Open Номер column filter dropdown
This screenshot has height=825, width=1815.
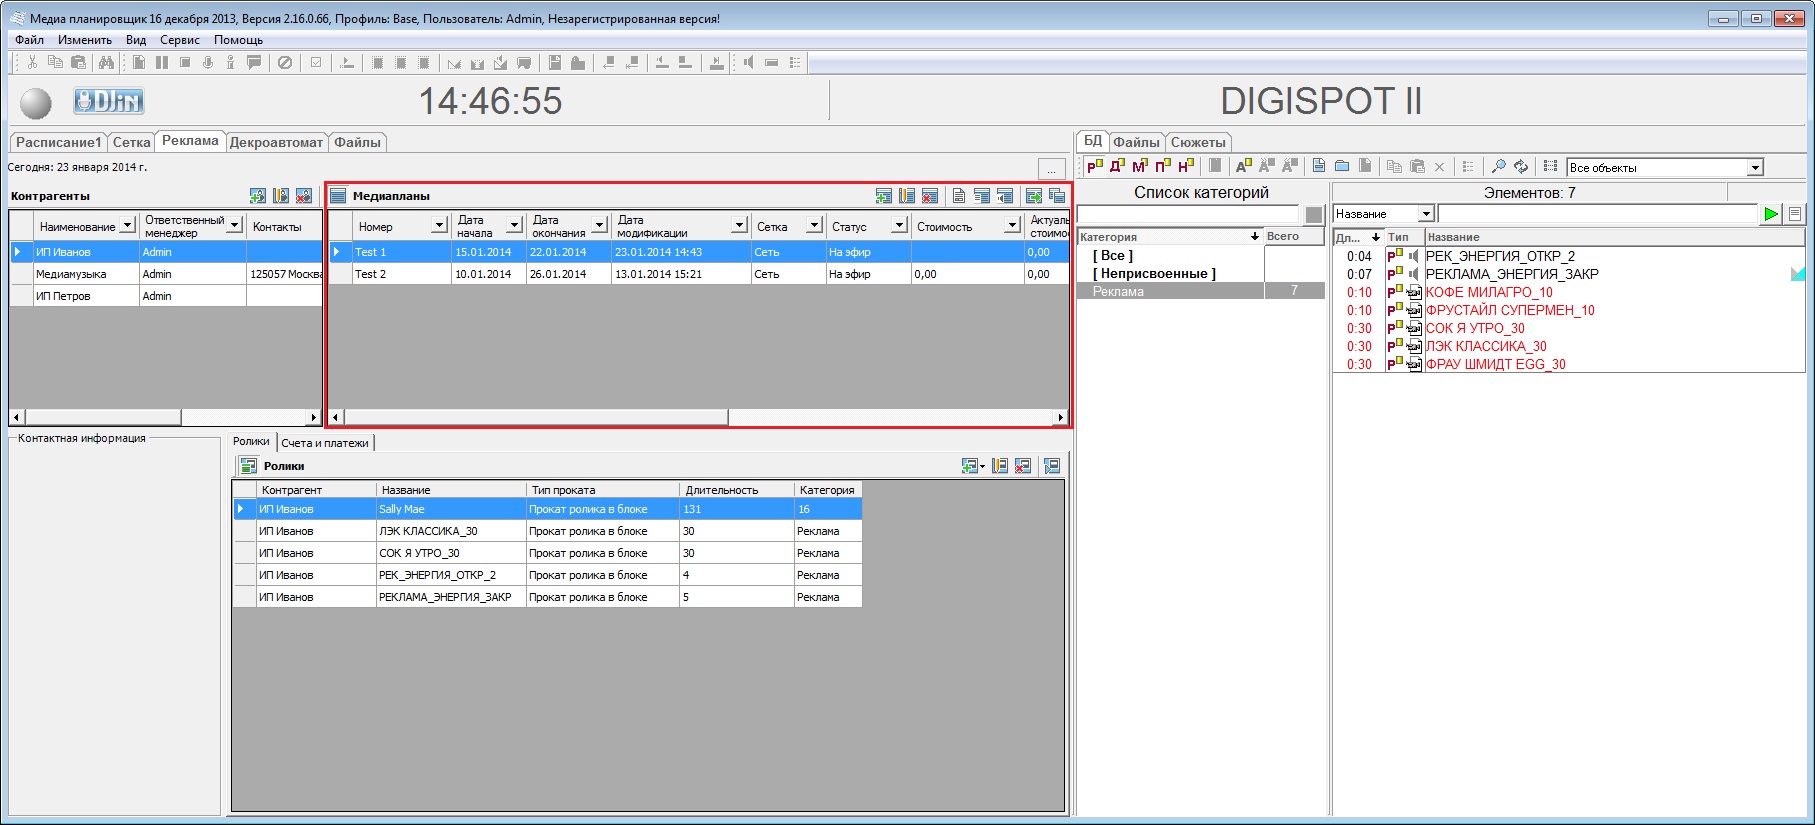(x=439, y=226)
